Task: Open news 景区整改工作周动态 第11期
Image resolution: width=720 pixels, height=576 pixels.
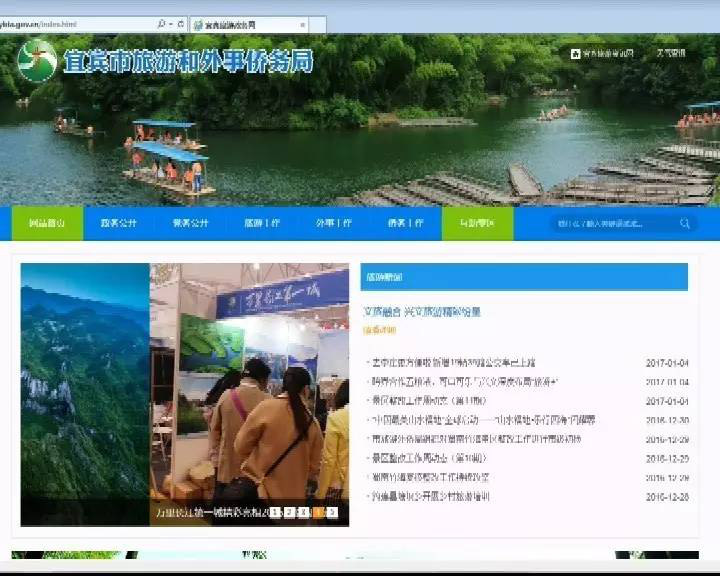Action: click(429, 401)
